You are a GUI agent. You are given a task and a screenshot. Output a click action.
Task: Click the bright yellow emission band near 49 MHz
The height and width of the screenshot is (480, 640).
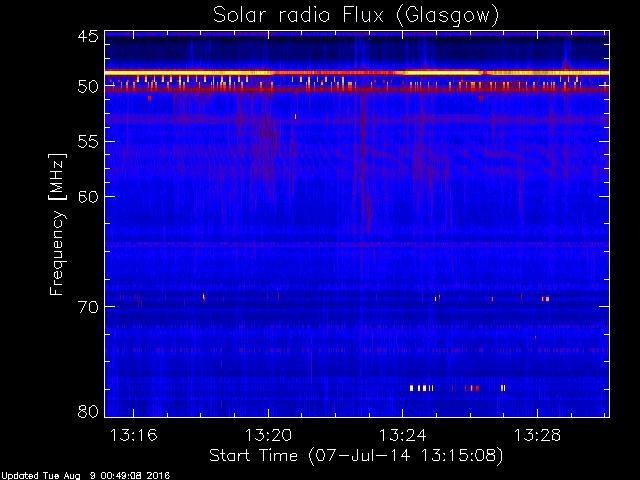[x=357, y=73]
